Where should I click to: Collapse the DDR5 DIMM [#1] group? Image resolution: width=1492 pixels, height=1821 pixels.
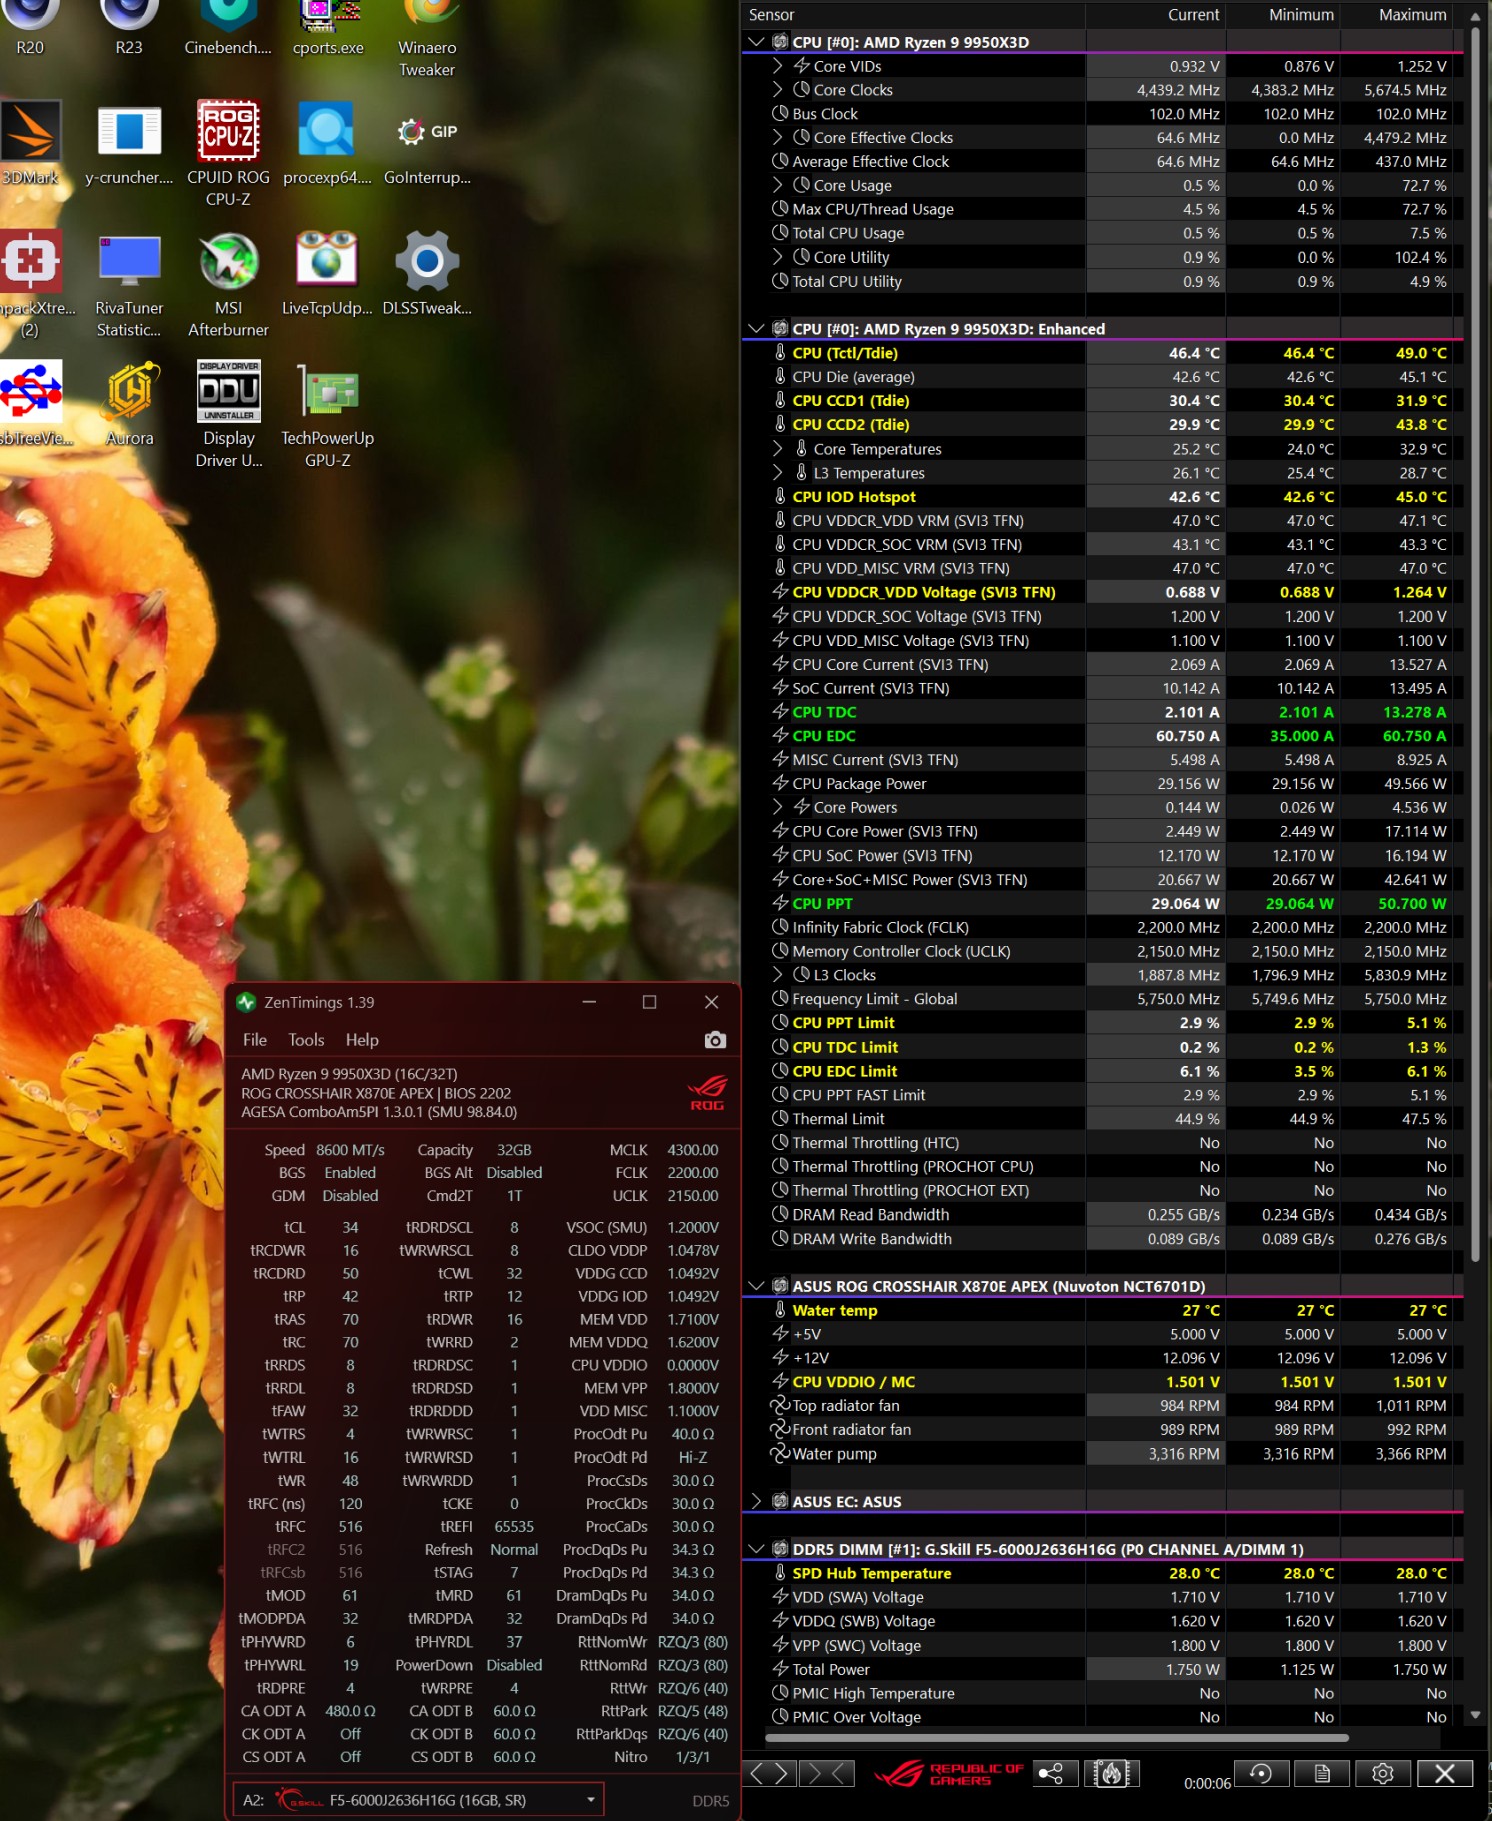click(x=756, y=1549)
